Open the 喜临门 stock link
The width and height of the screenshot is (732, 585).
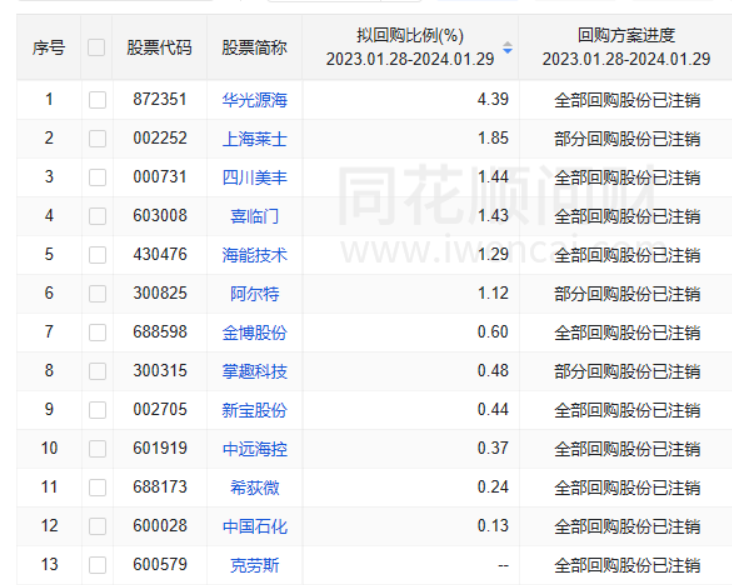(254, 216)
